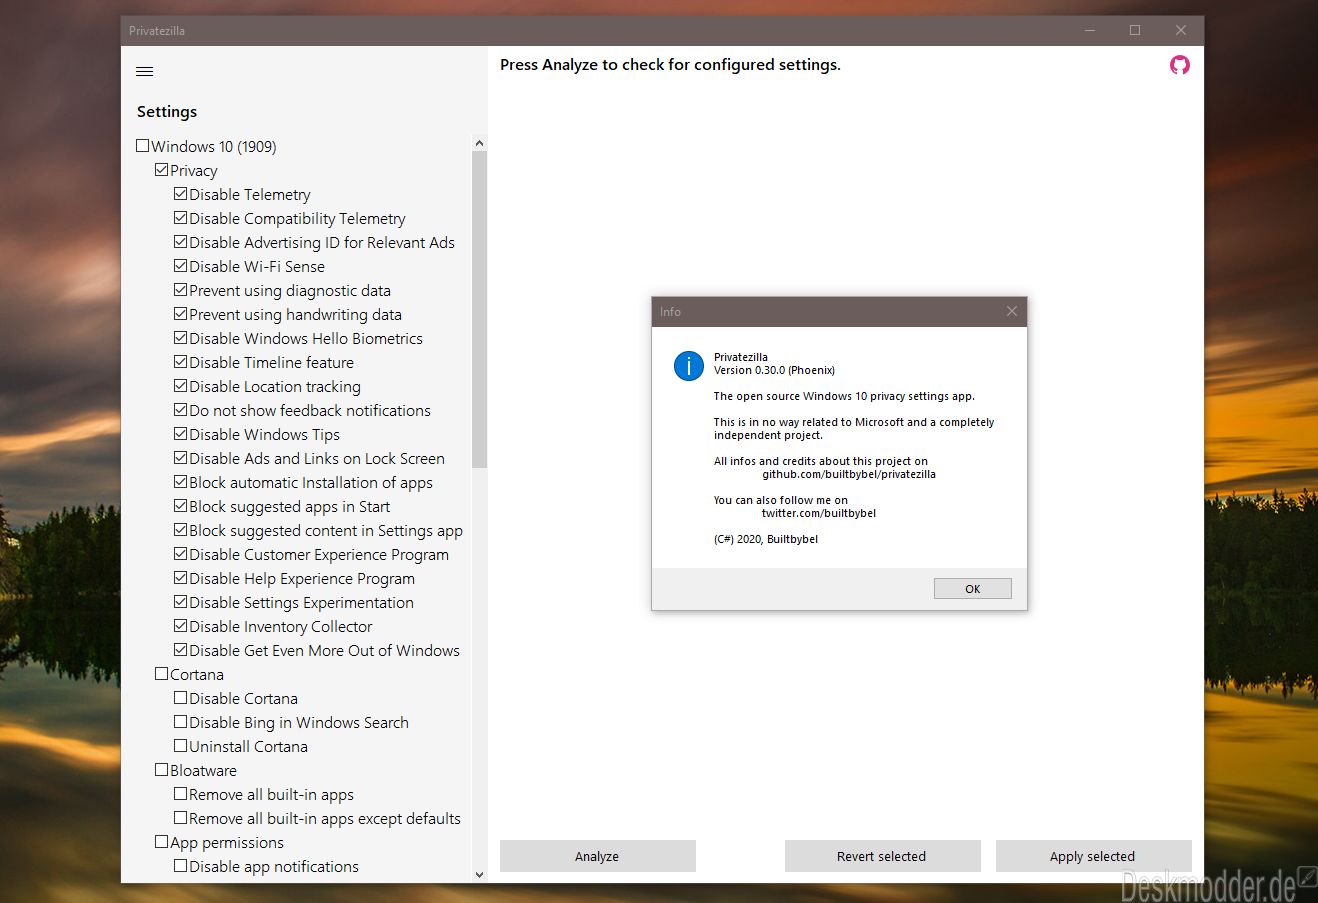Click twitter.com/builtbybel text in dialog
The image size is (1318, 903).
819,513
